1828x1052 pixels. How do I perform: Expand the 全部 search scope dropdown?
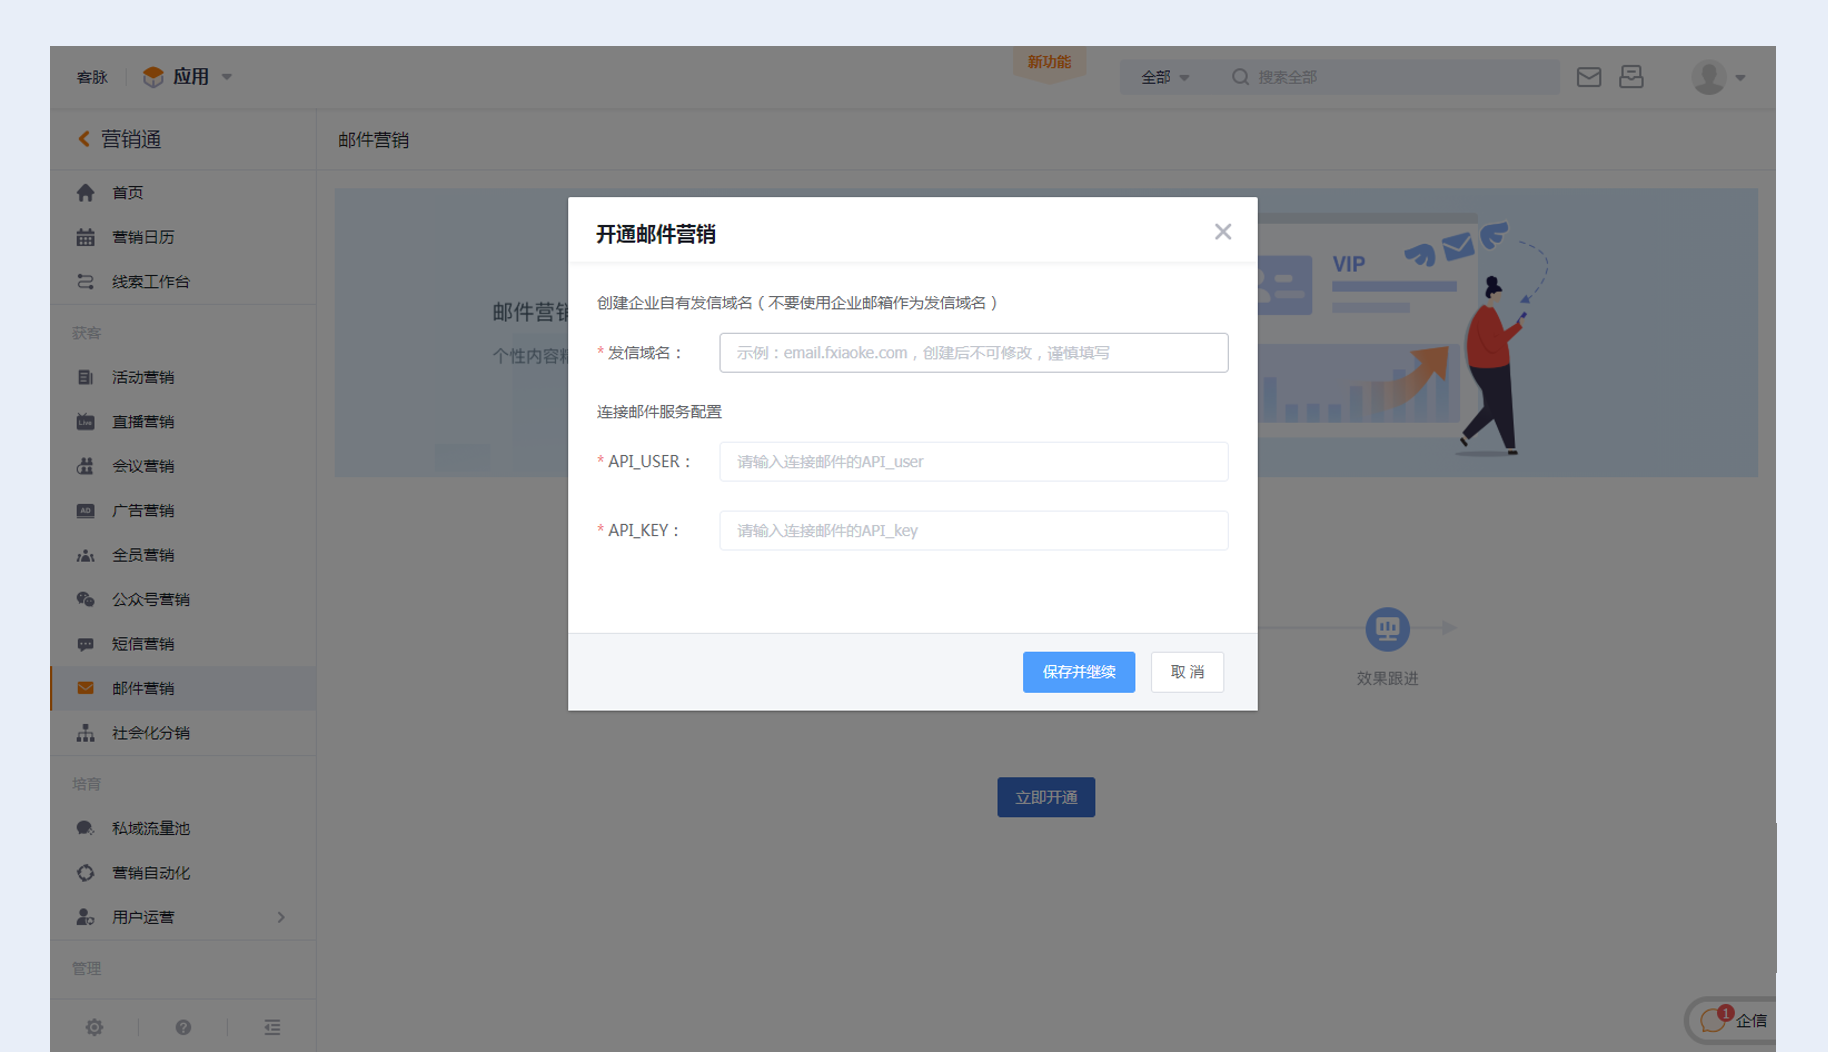click(1164, 77)
